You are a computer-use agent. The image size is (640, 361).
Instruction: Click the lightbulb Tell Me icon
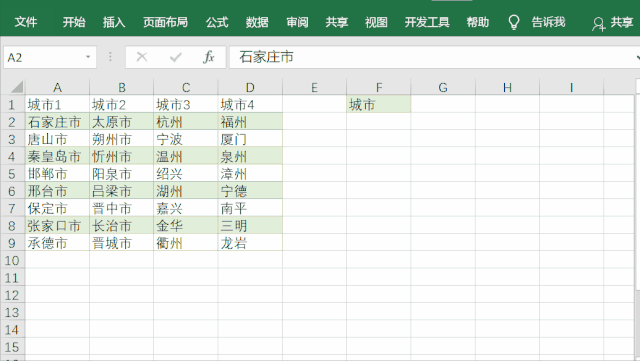514,22
